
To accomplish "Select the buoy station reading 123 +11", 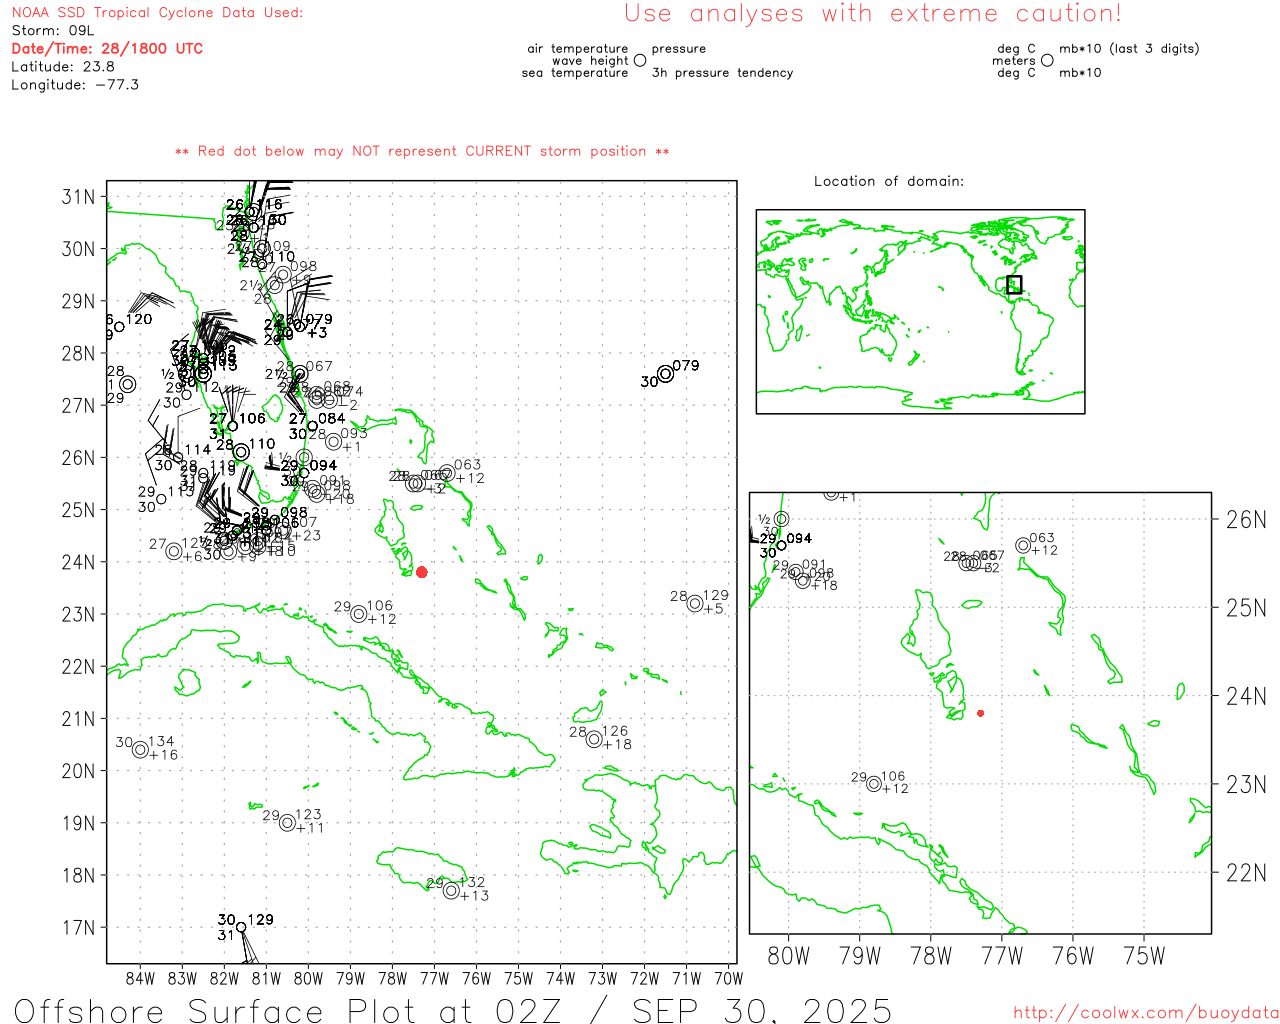I will coord(288,823).
